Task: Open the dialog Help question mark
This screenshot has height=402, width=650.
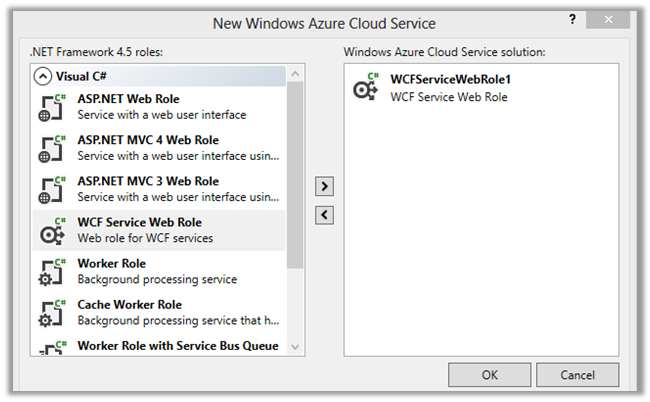Action: pos(575,21)
